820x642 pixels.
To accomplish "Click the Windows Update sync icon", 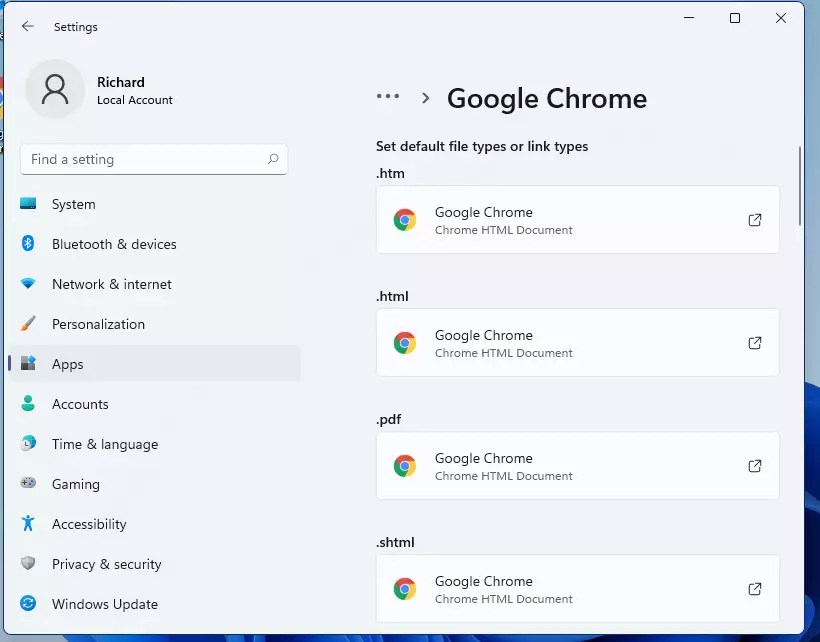I will point(28,603).
